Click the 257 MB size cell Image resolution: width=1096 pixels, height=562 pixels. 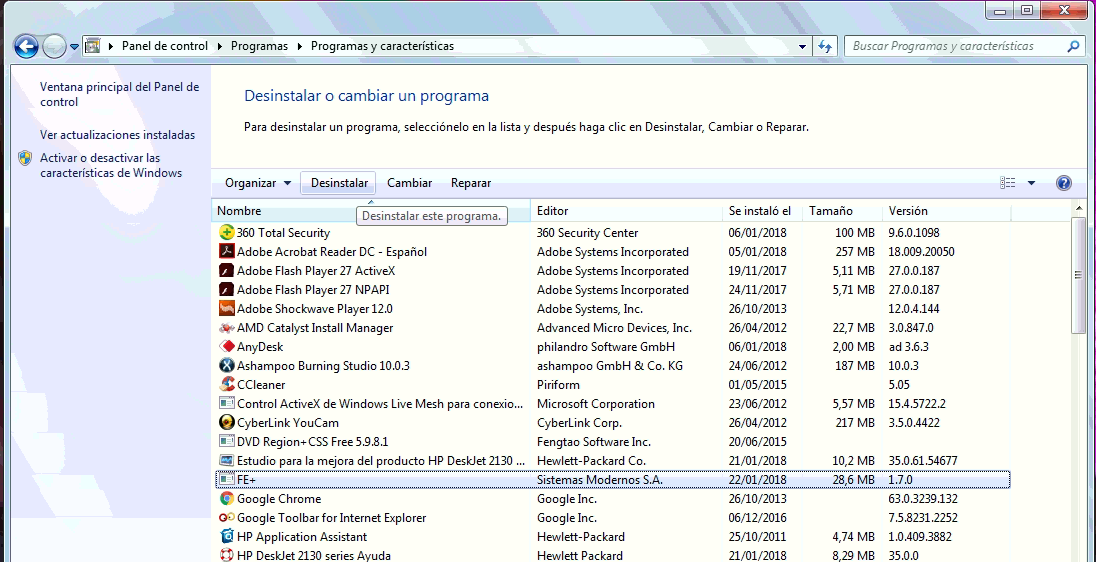[856, 252]
